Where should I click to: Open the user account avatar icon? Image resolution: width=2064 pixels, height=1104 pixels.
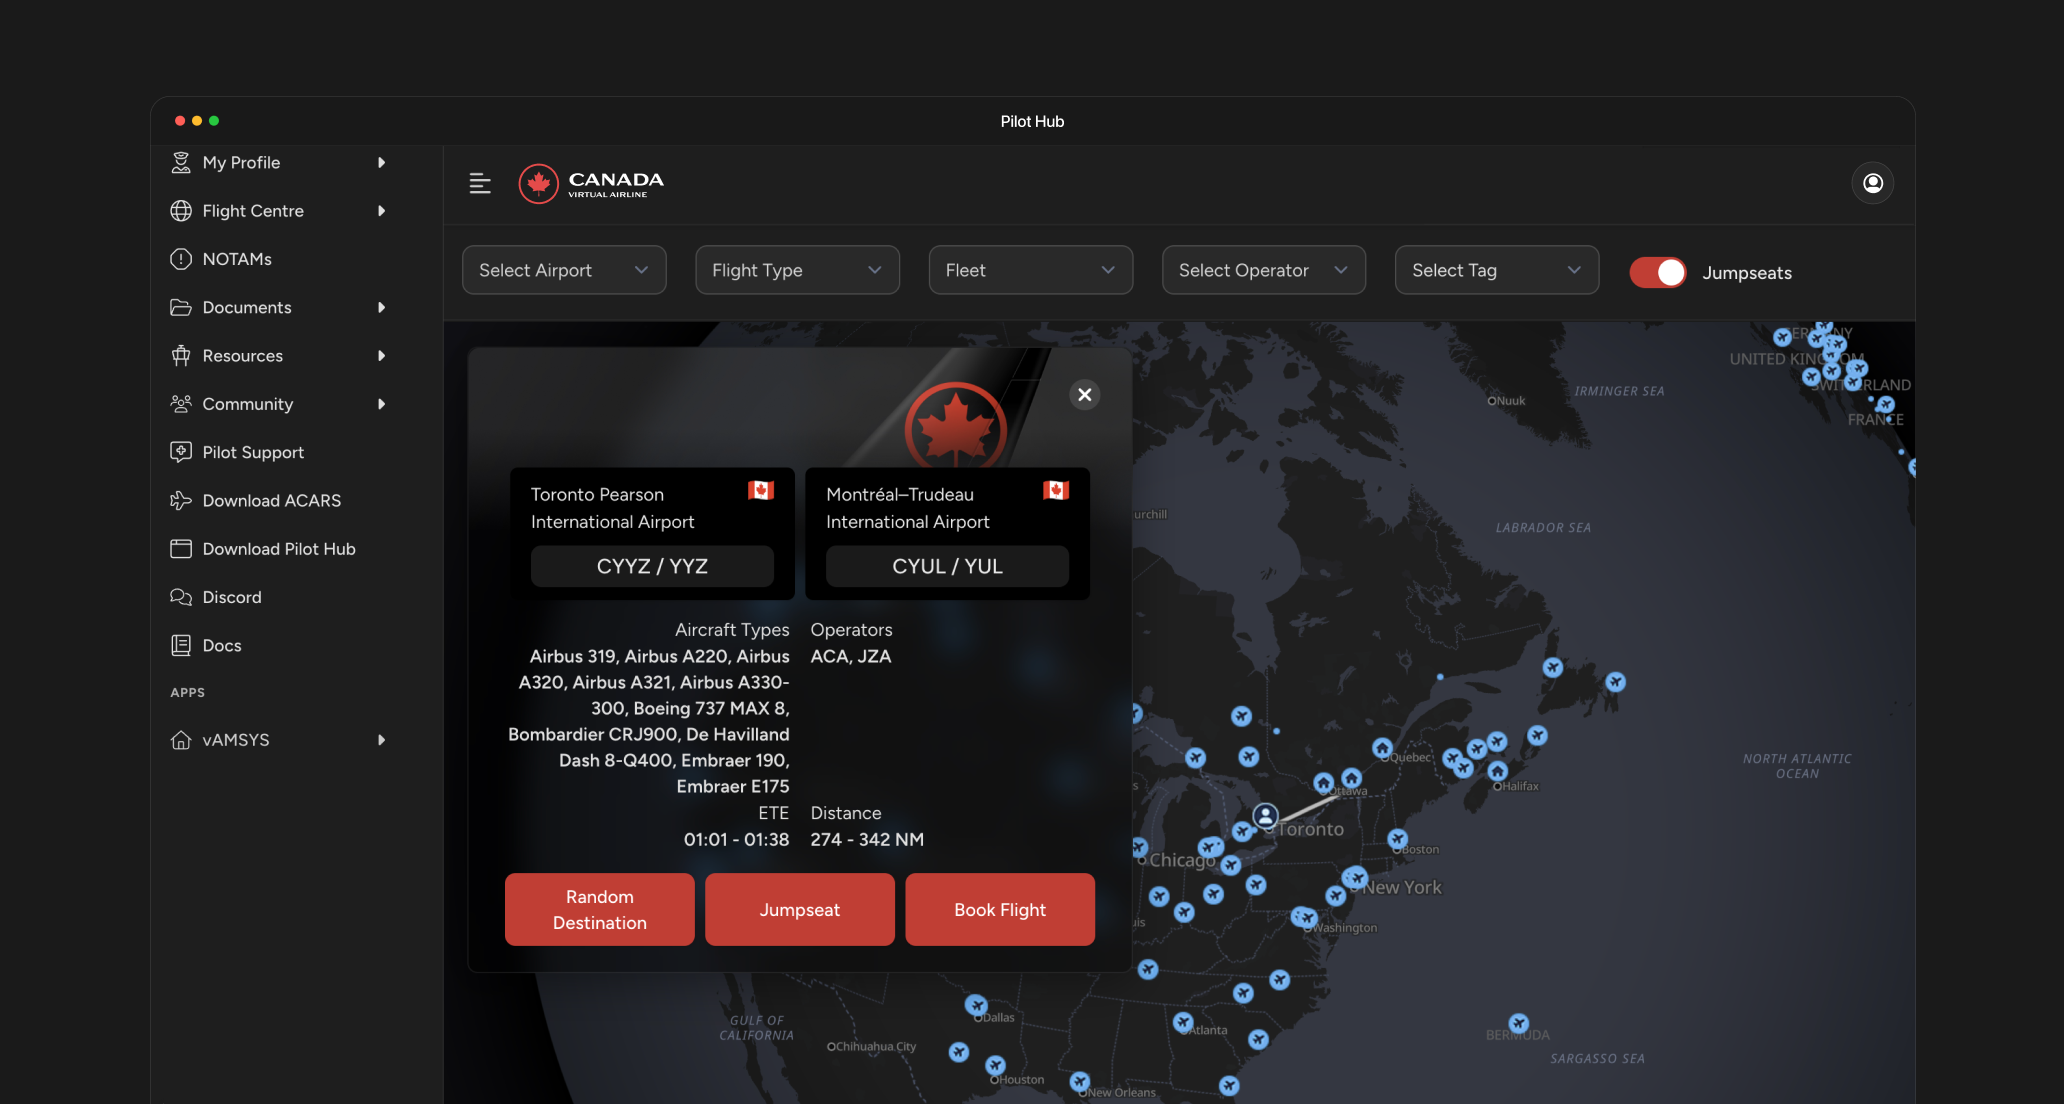(x=1872, y=183)
